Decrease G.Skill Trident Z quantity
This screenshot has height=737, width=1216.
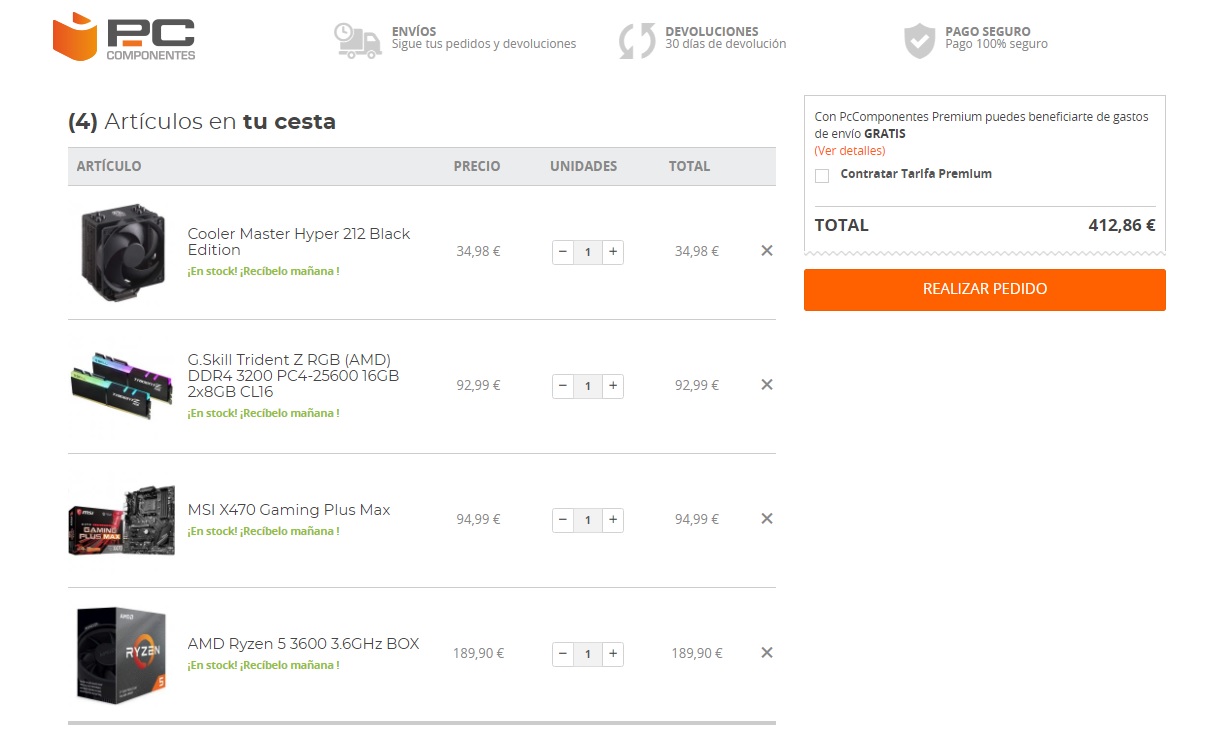563,385
